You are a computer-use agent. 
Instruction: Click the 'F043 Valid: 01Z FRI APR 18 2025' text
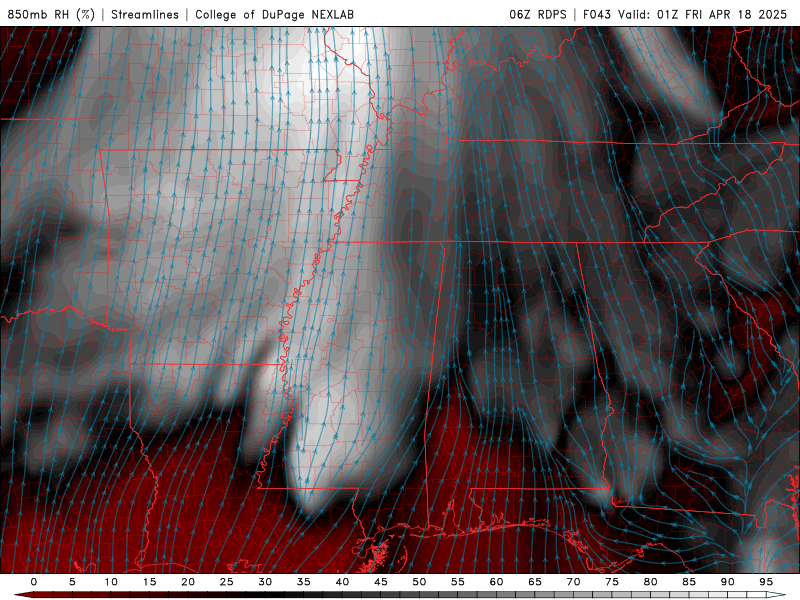tap(685, 14)
